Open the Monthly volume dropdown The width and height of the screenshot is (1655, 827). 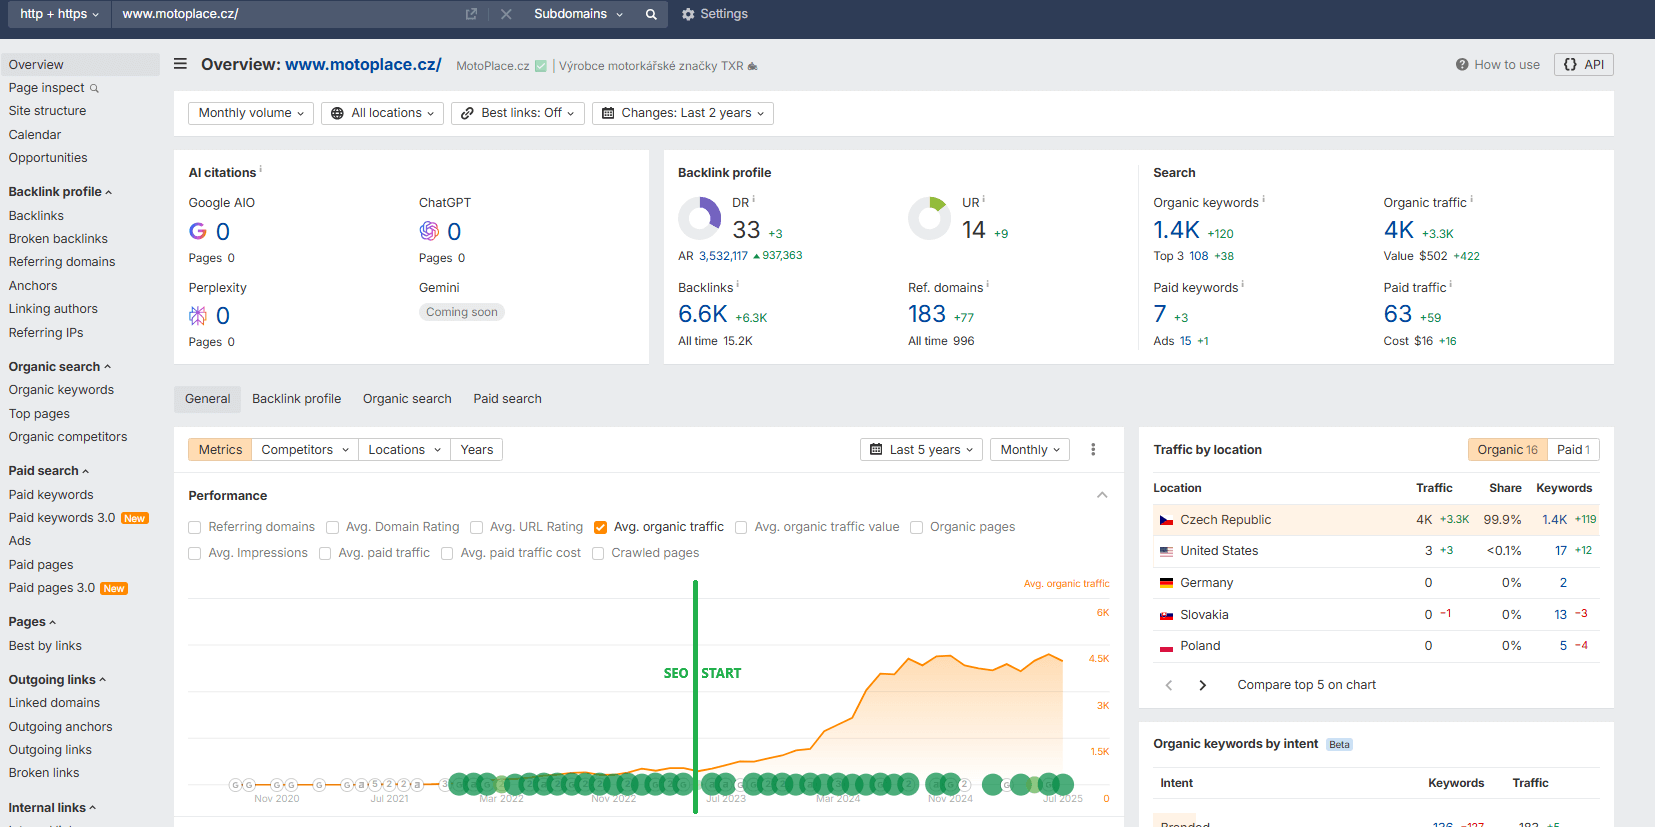point(251,113)
